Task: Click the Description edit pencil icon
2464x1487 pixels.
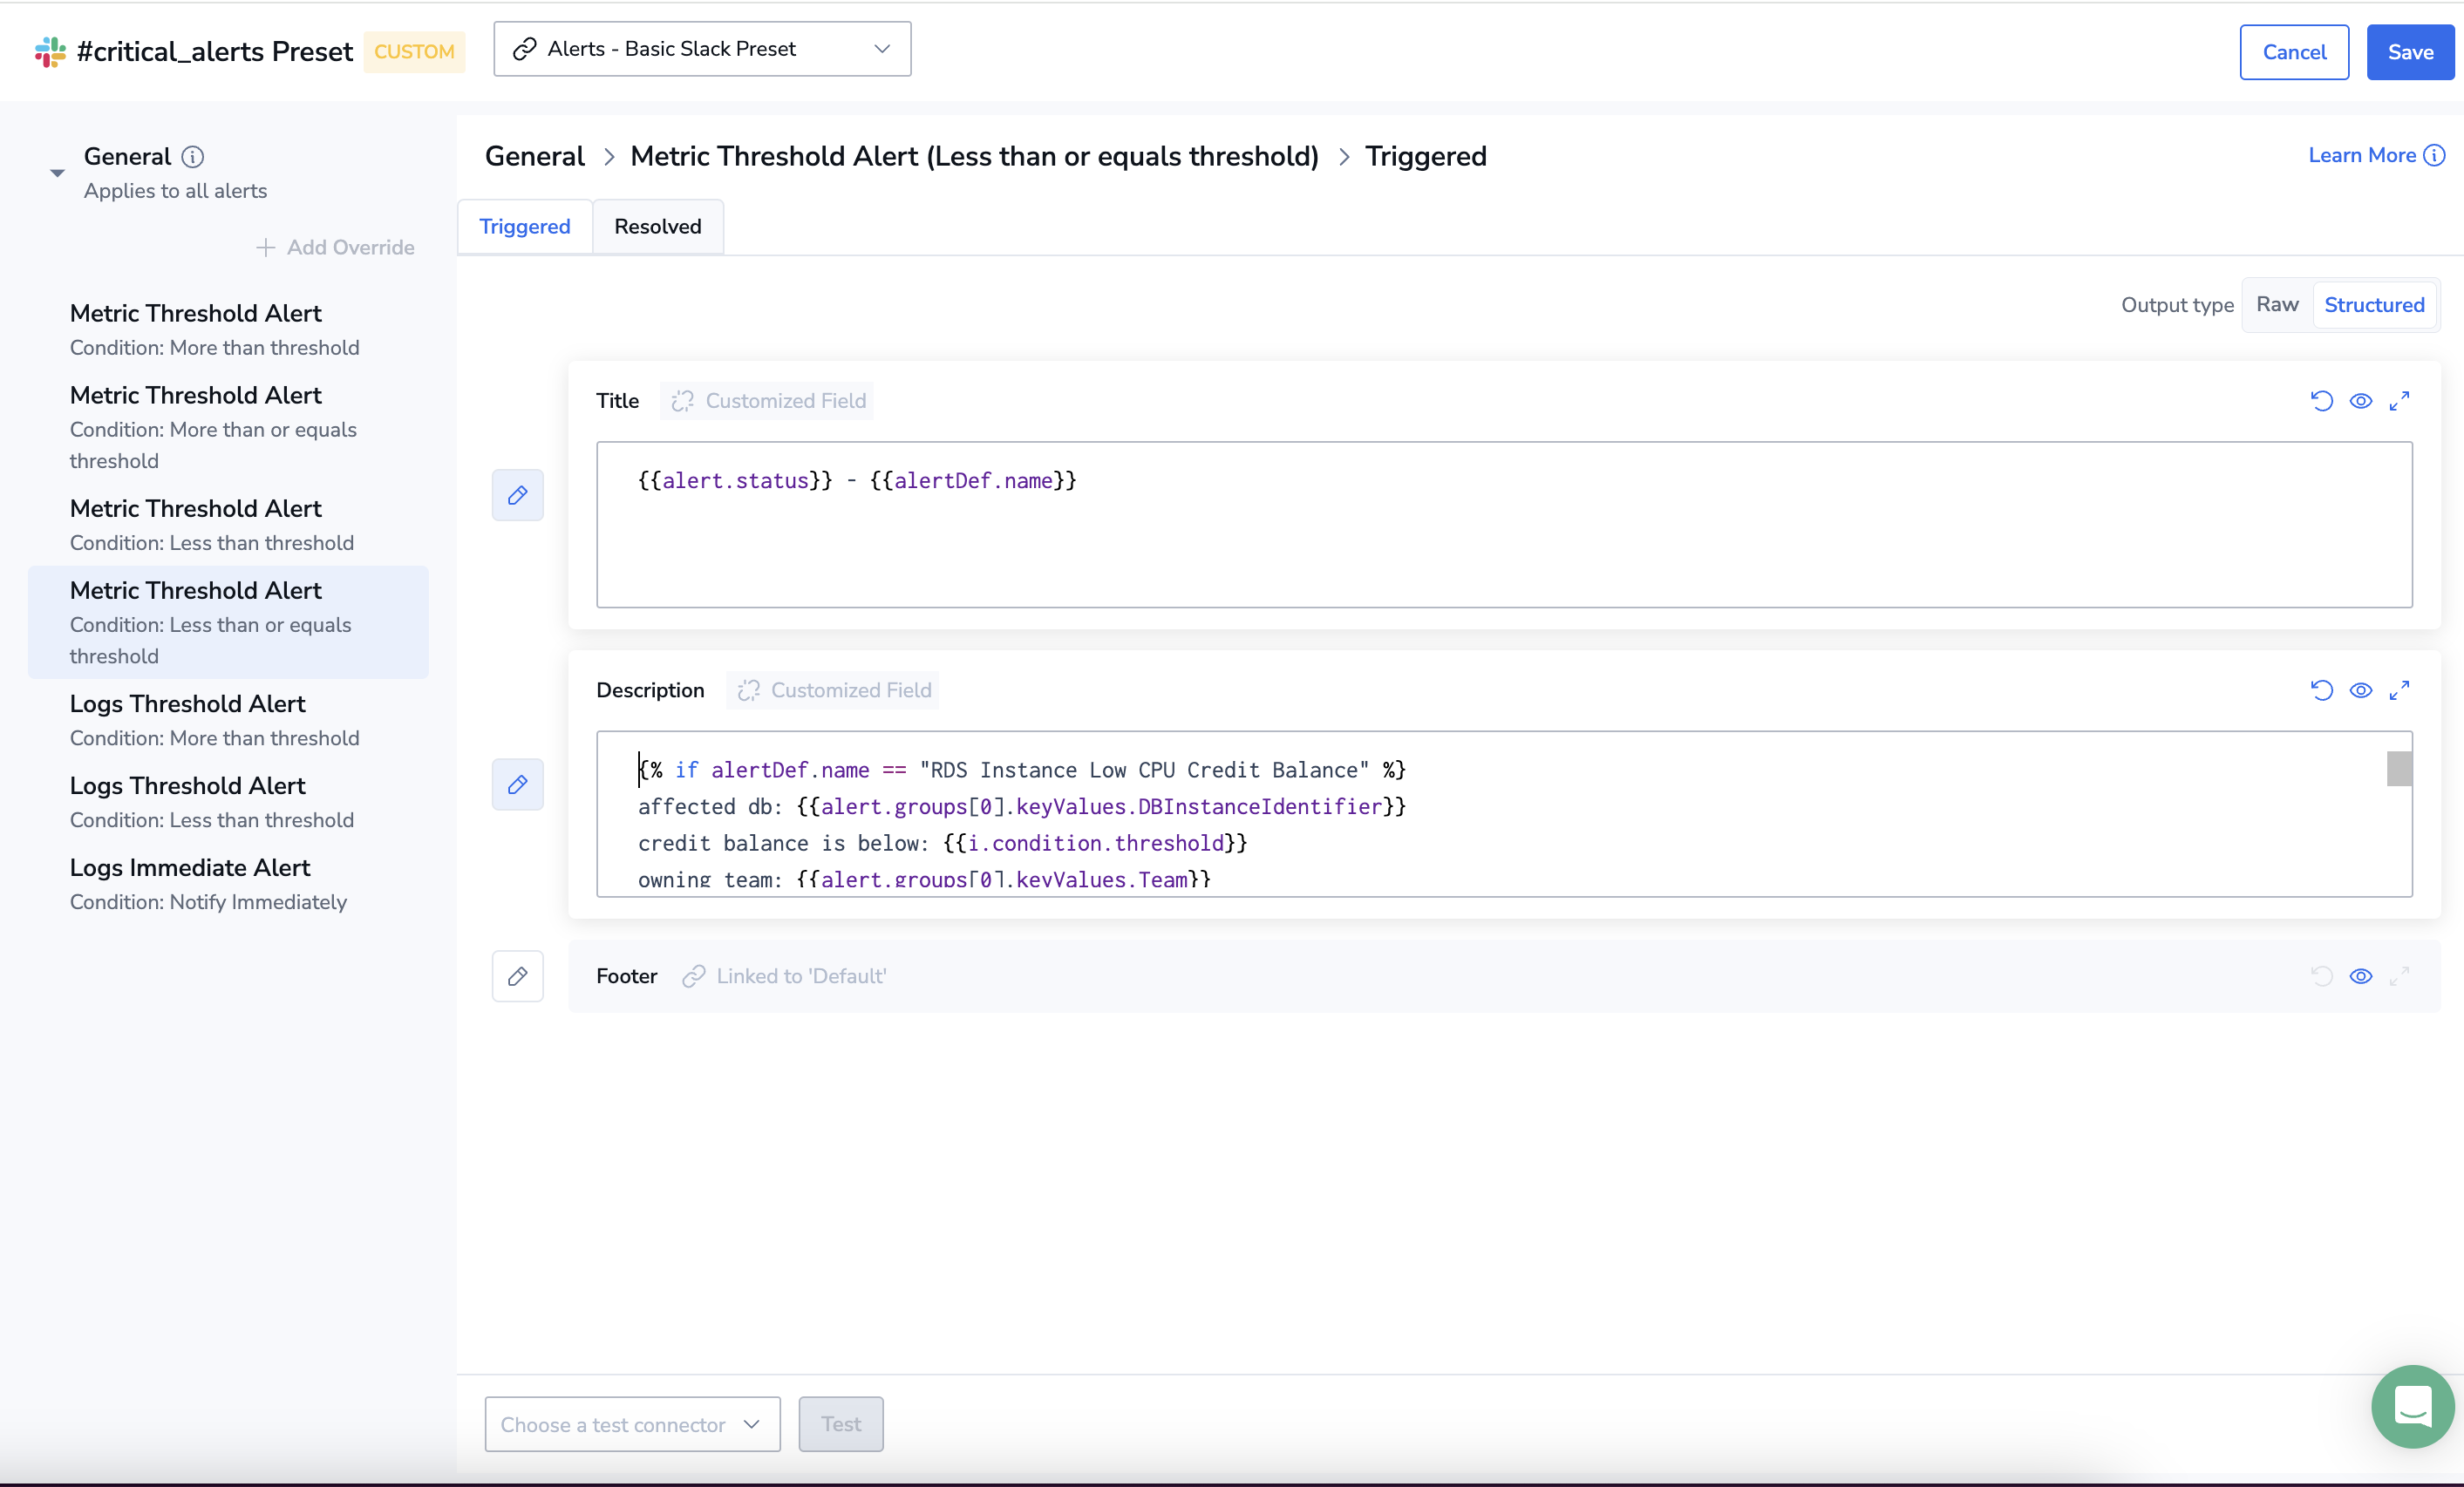Action: 517,784
